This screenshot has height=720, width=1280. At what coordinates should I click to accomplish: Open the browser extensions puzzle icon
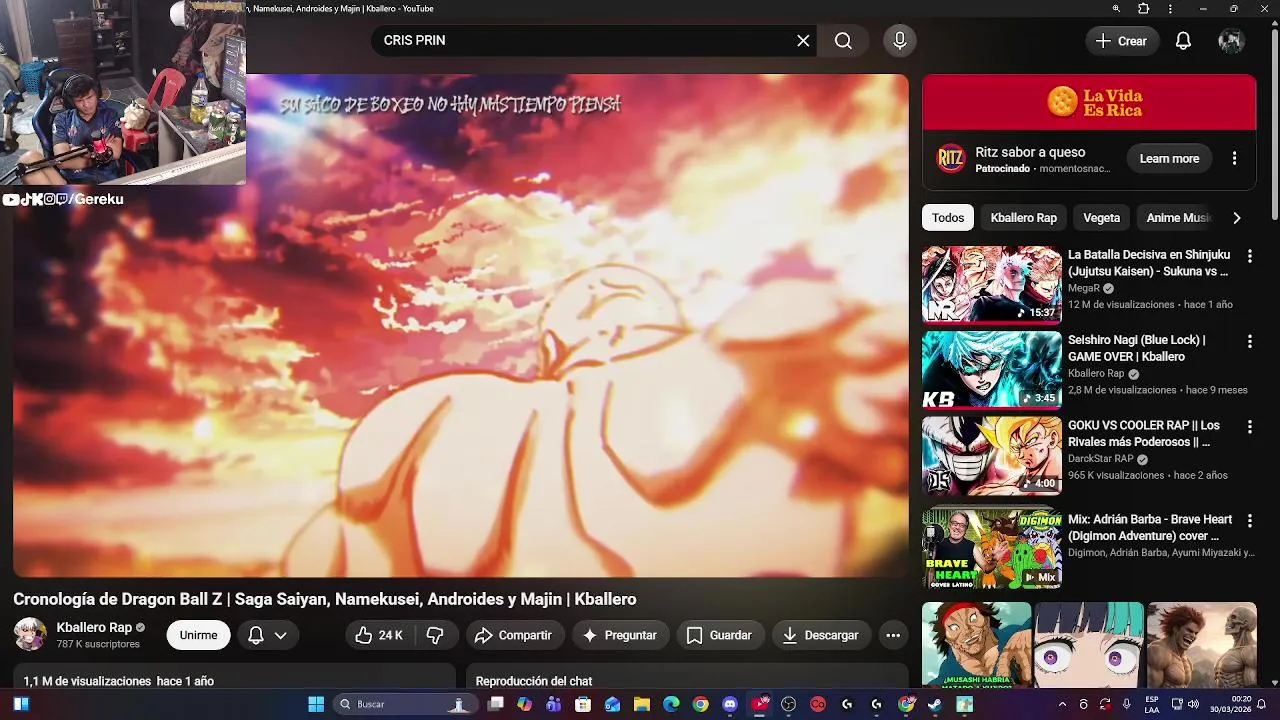[1144, 9]
